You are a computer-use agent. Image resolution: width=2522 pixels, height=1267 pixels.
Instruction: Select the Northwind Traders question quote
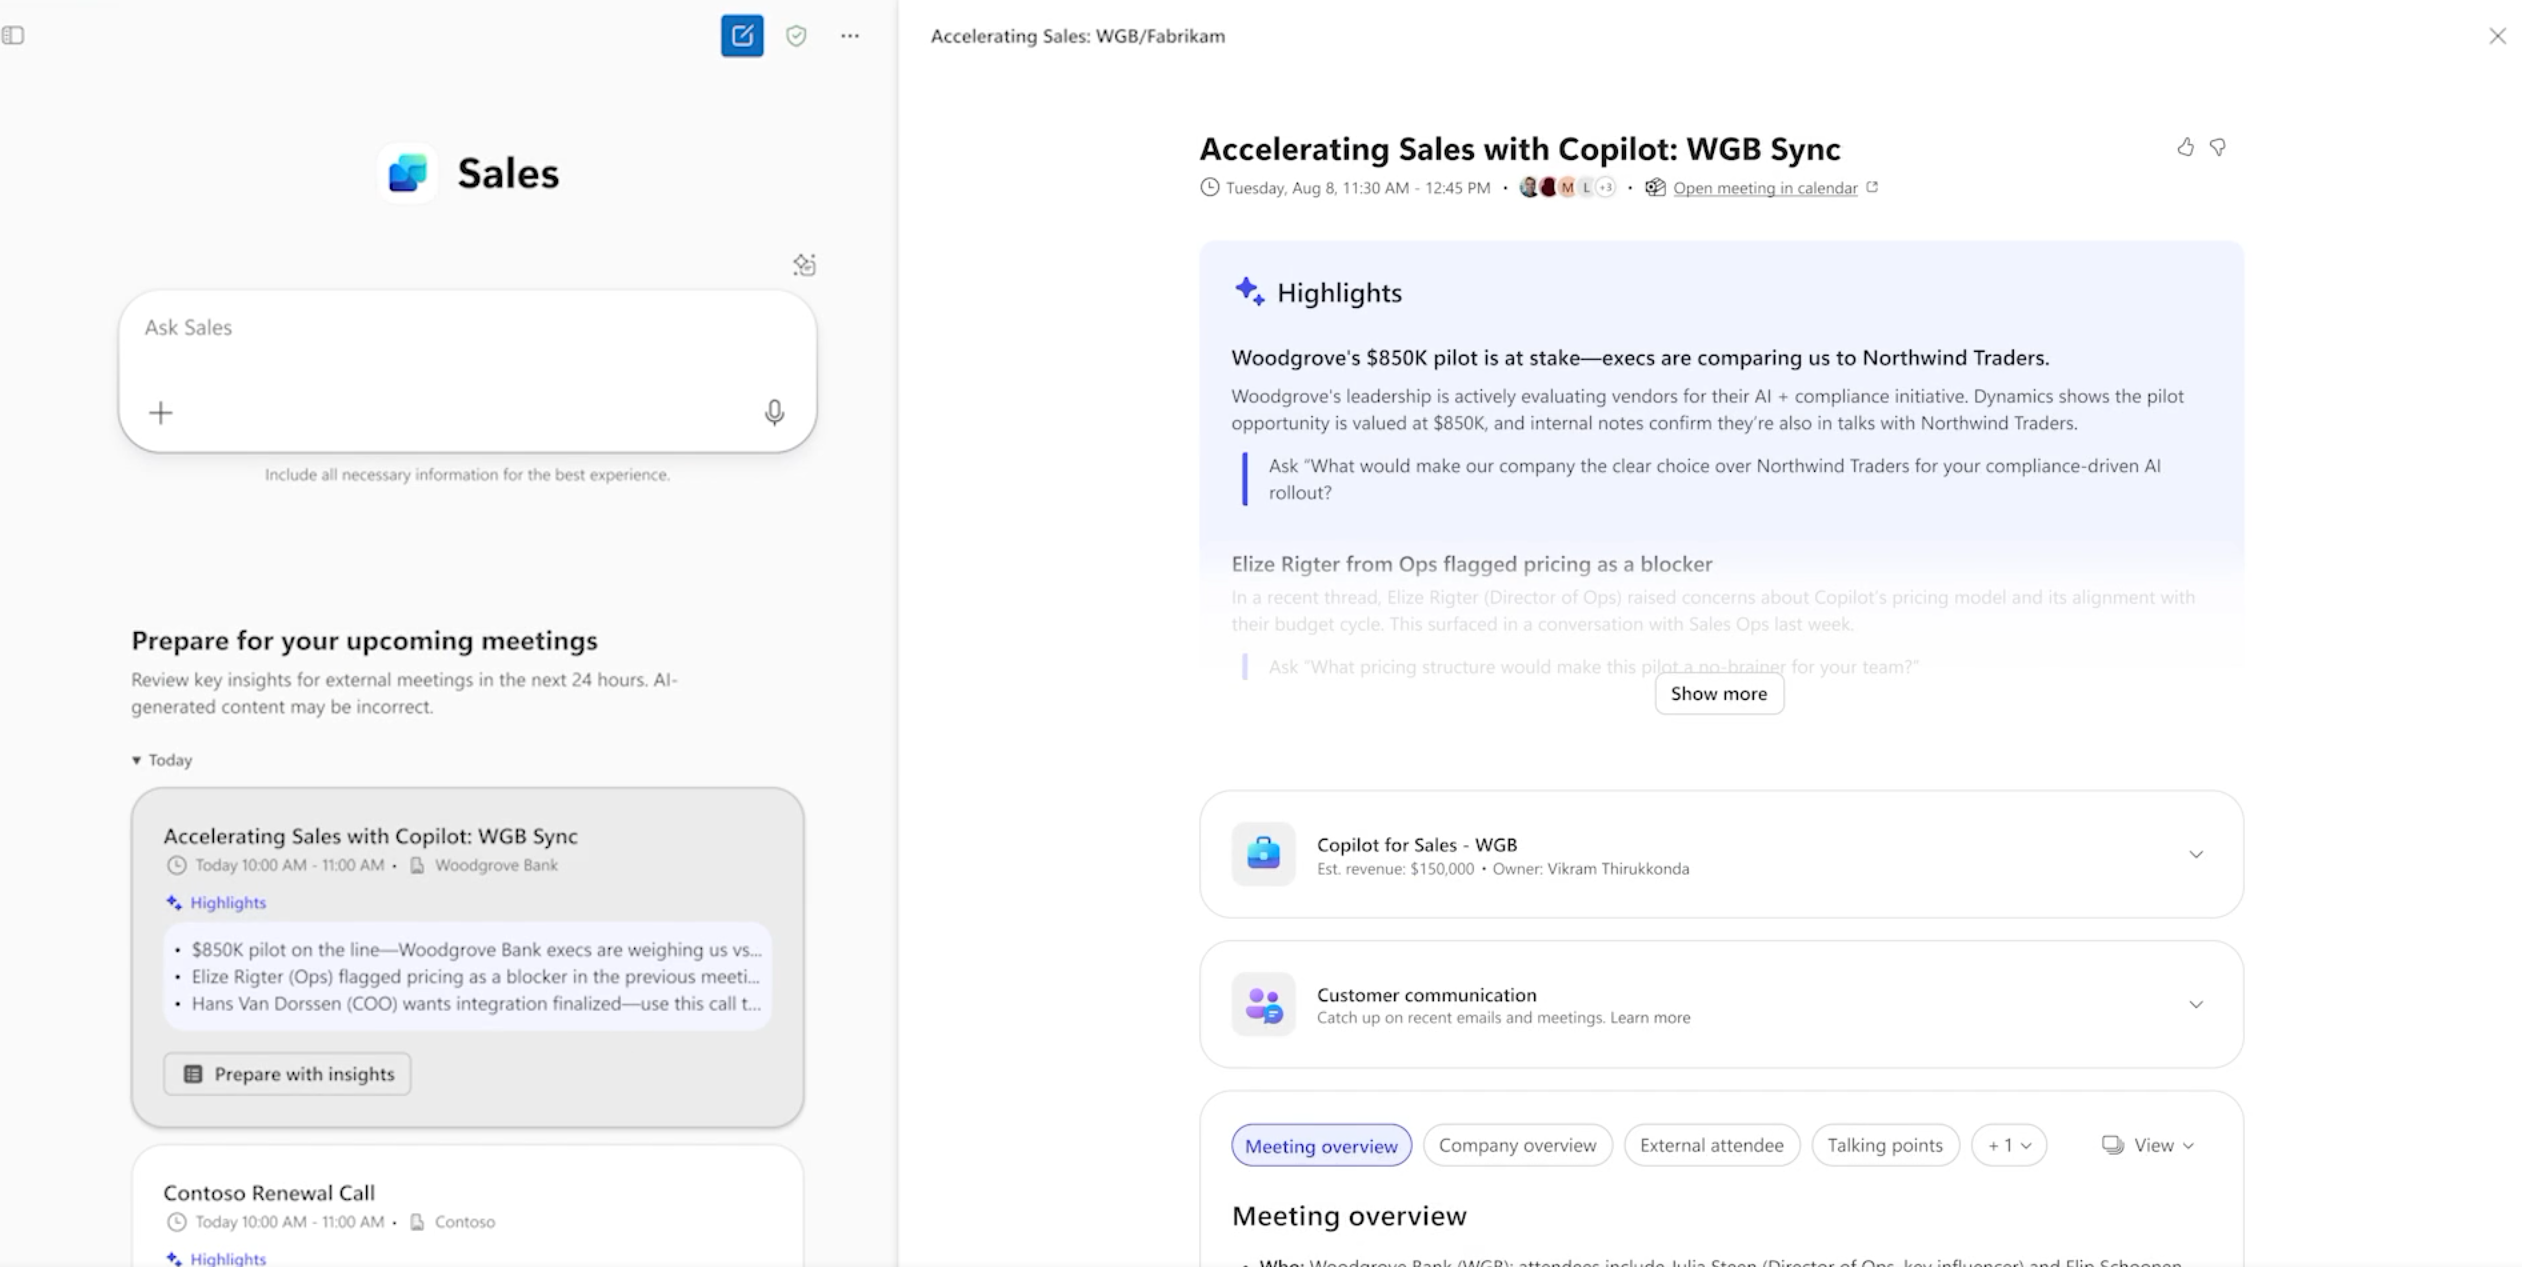coord(1714,479)
